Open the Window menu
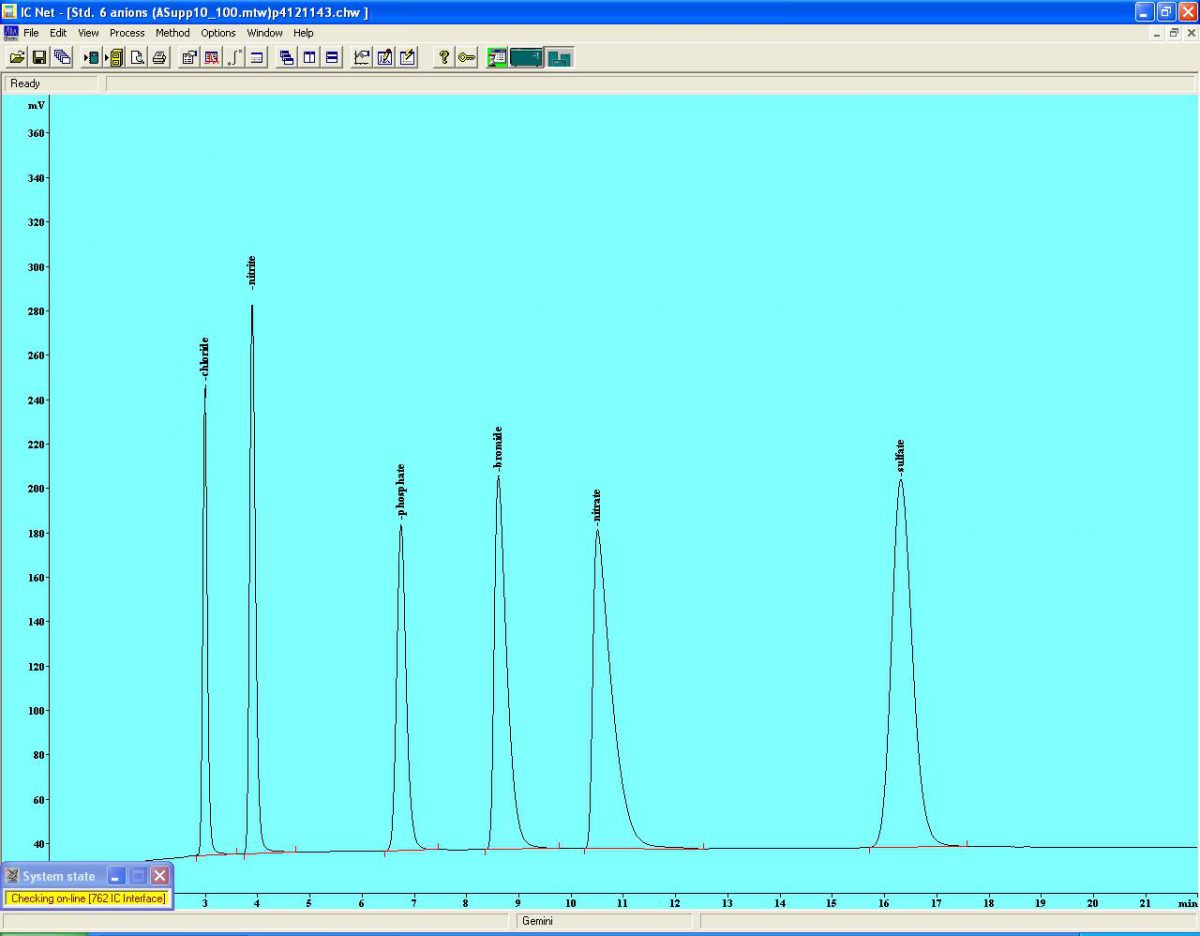Screen dimensions: 1200x936 coord(265,33)
